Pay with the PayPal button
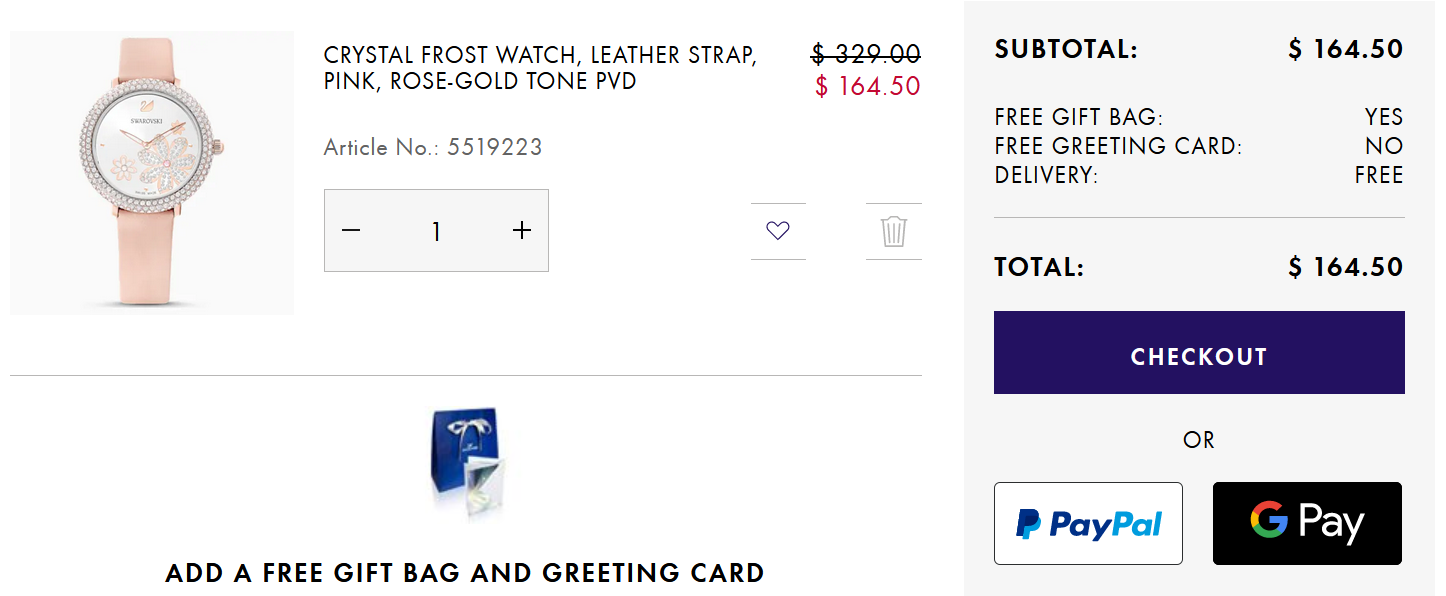1446x596 pixels. [x=1088, y=524]
